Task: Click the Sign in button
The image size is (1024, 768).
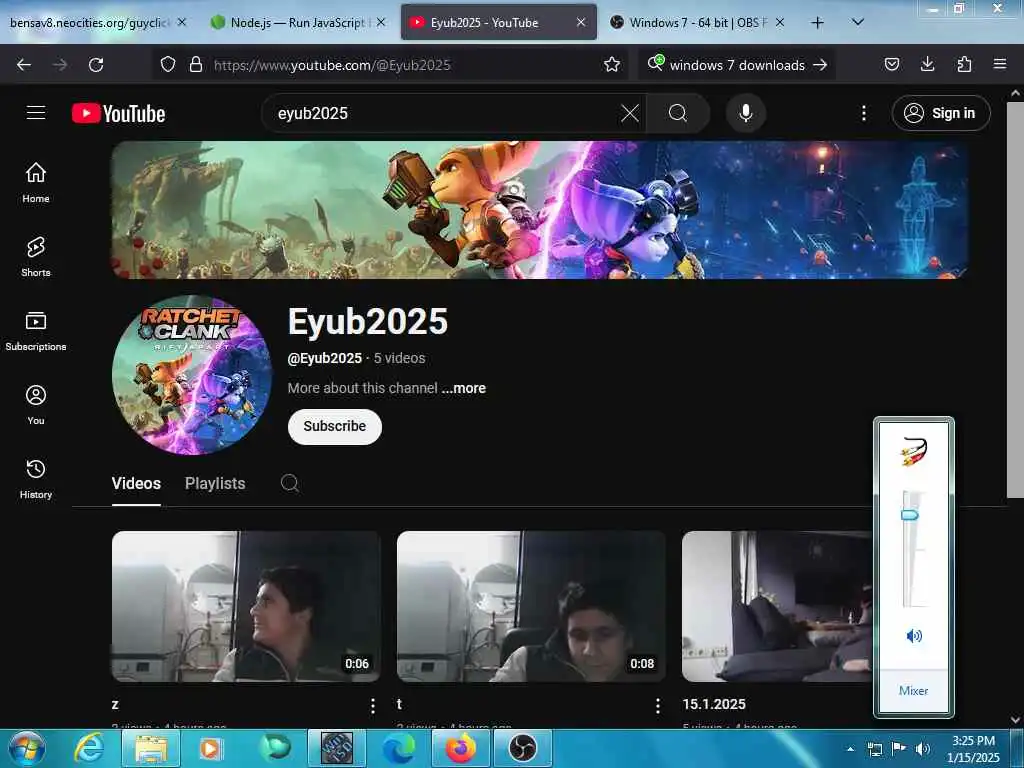Action: tap(940, 113)
